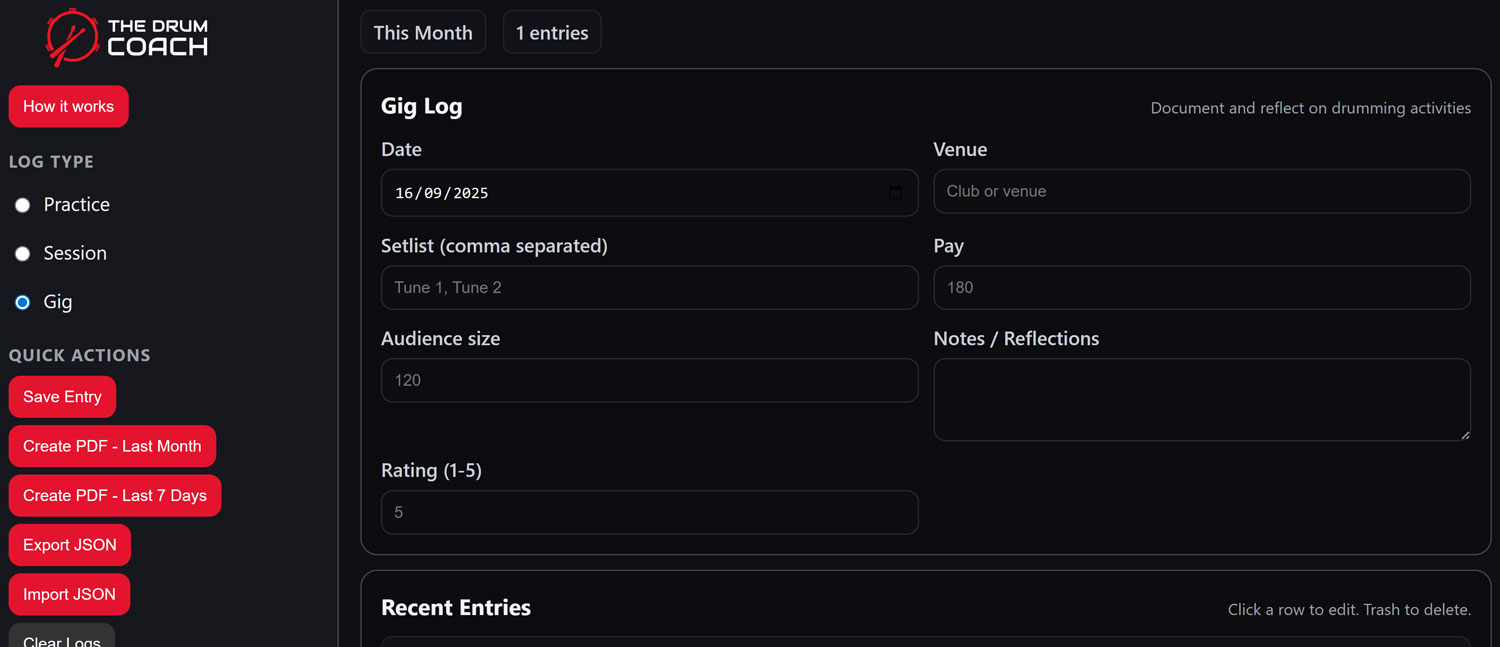This screenshot has height=647, width=1500.
Task: Click into the Setlist text field
Action: pyautogui.click(x=649, y=288)
